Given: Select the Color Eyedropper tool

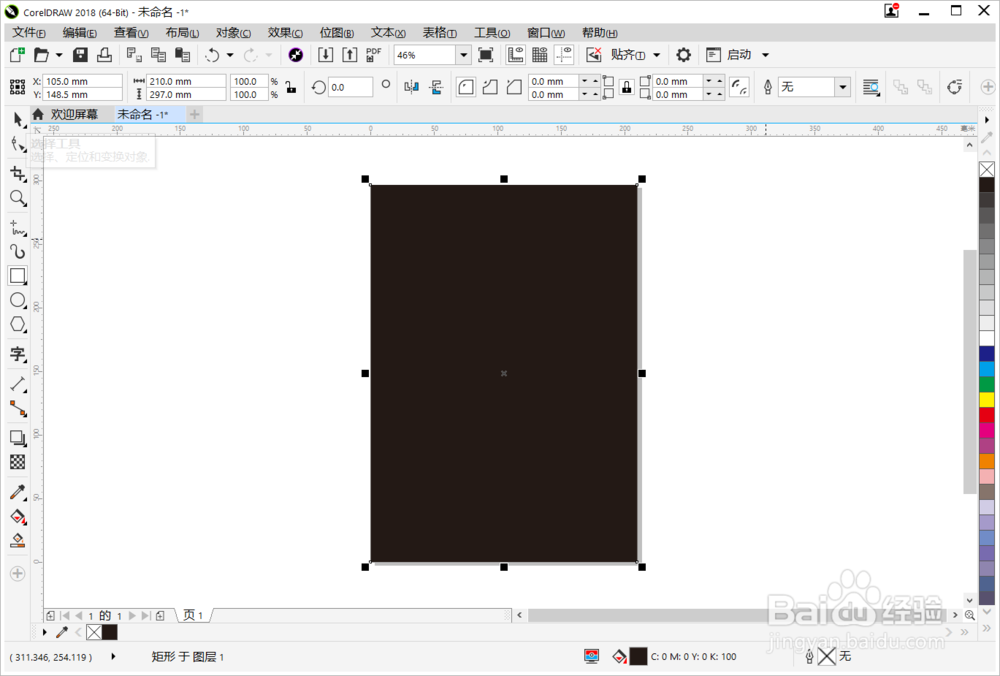Looking at the screenshot, I should (x=18, y=492).
